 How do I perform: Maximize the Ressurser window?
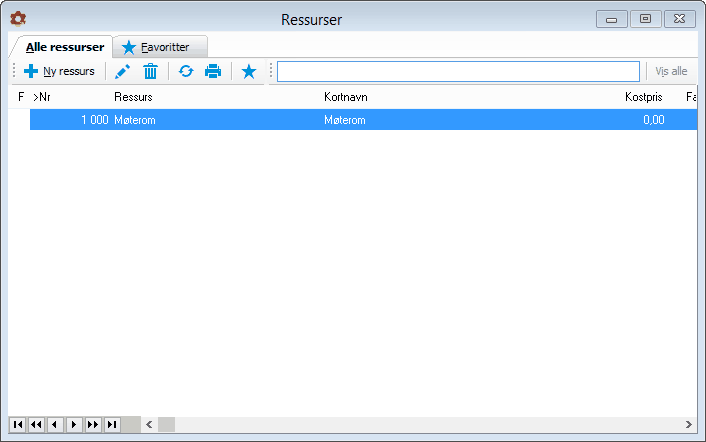pos(646,19)
